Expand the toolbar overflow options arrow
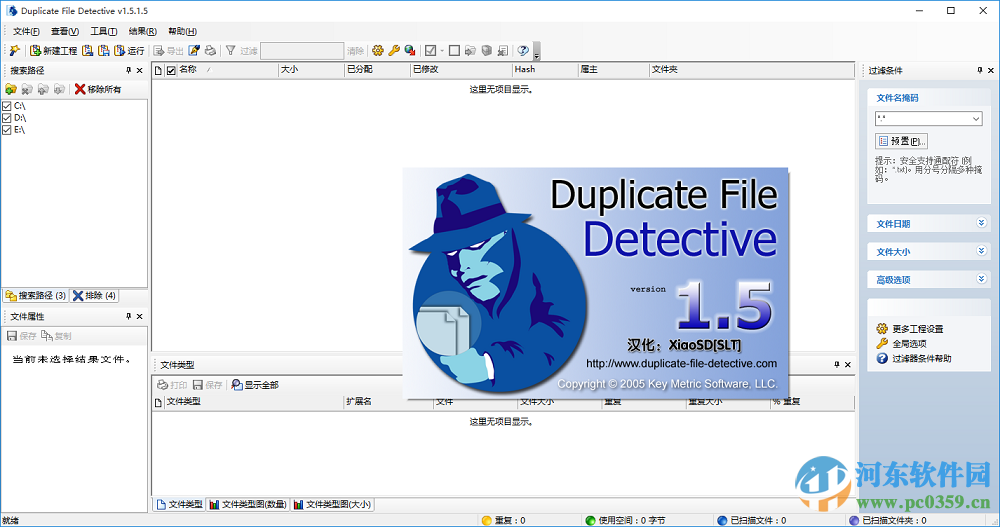 coord(537,51)
